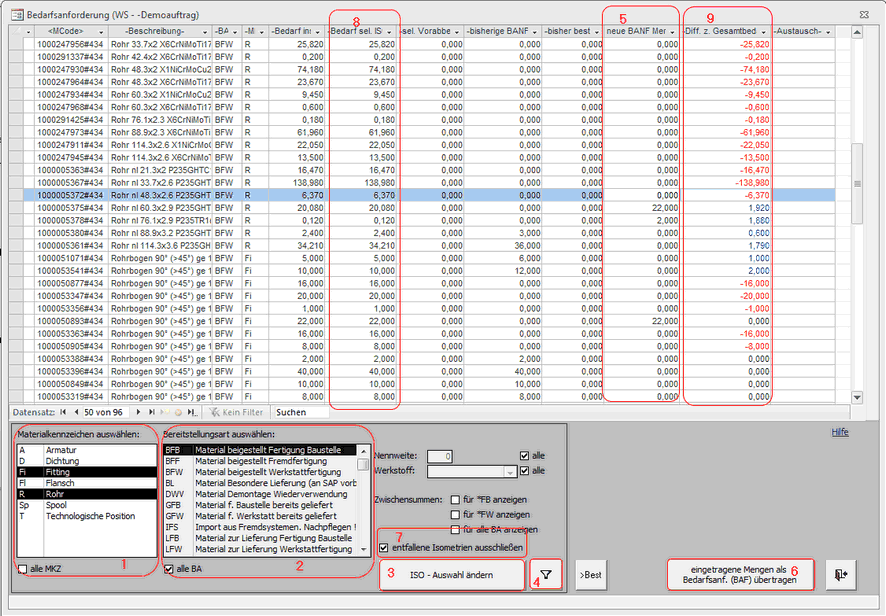Uncheck the 'alle BA' checkbox

point(169,569)
